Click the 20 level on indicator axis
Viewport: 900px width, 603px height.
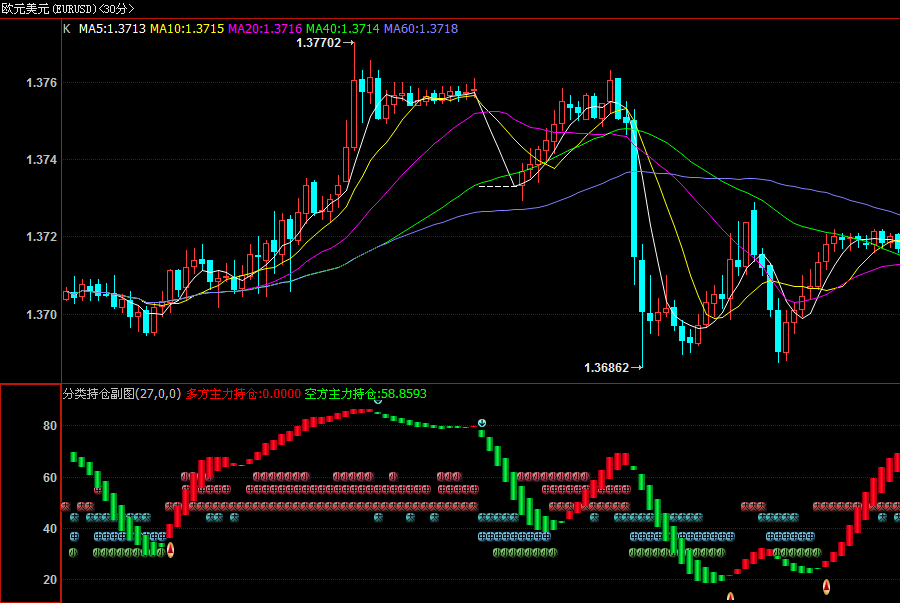pyautogui.click(x=50, y=579)
